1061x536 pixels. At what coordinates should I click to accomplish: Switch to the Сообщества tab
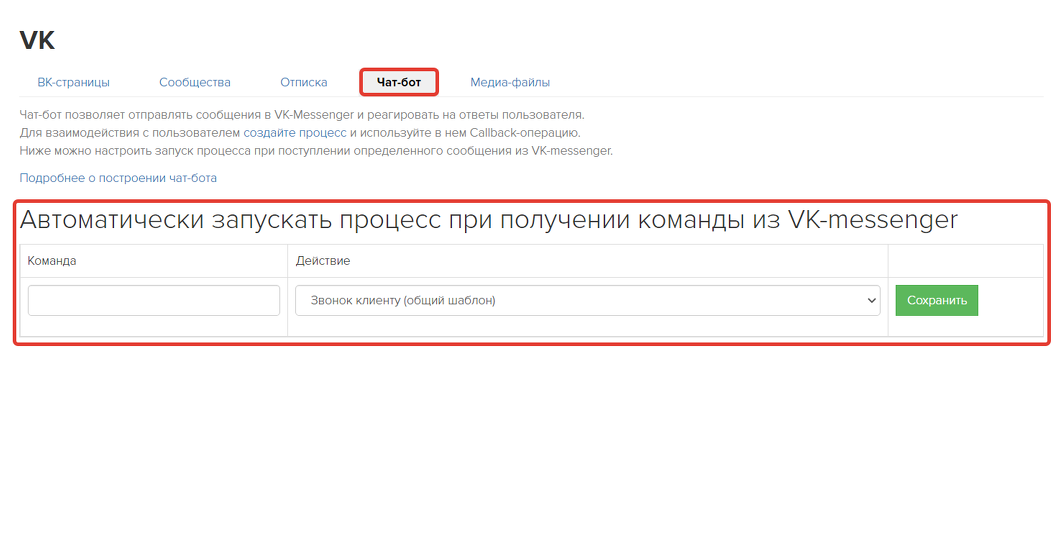click(194, 82)
